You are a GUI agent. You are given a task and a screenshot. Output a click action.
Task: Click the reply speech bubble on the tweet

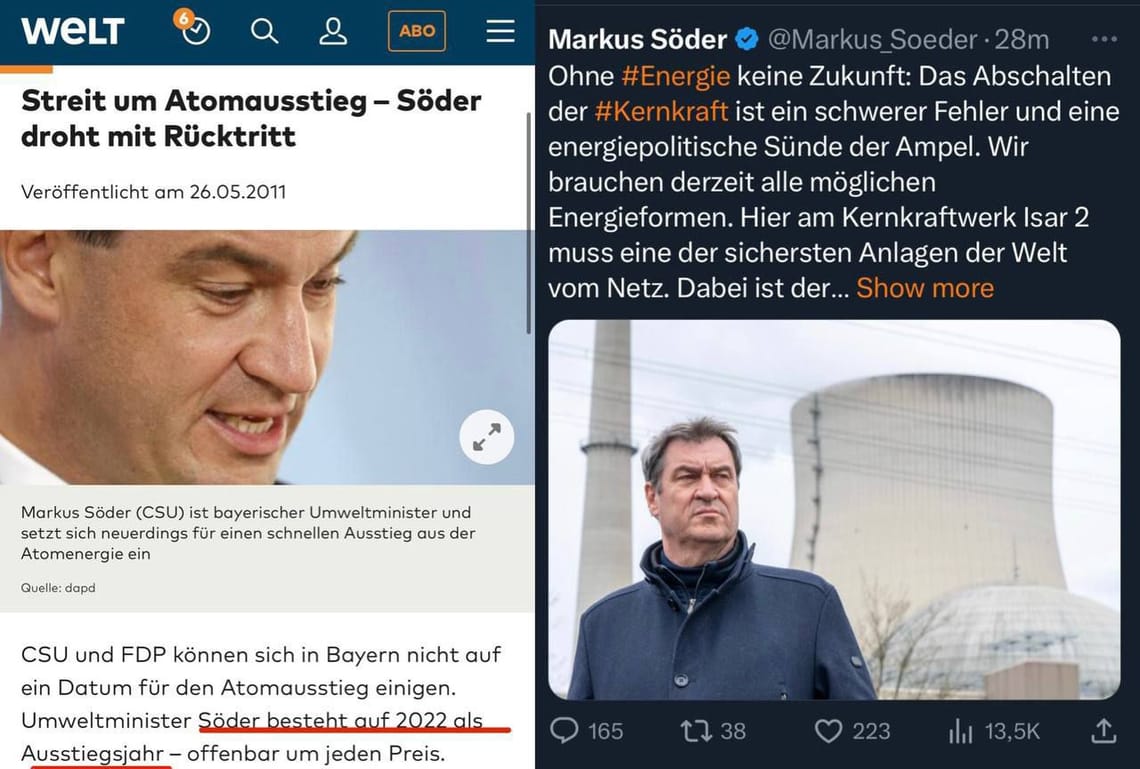click(x=568, y=731)
